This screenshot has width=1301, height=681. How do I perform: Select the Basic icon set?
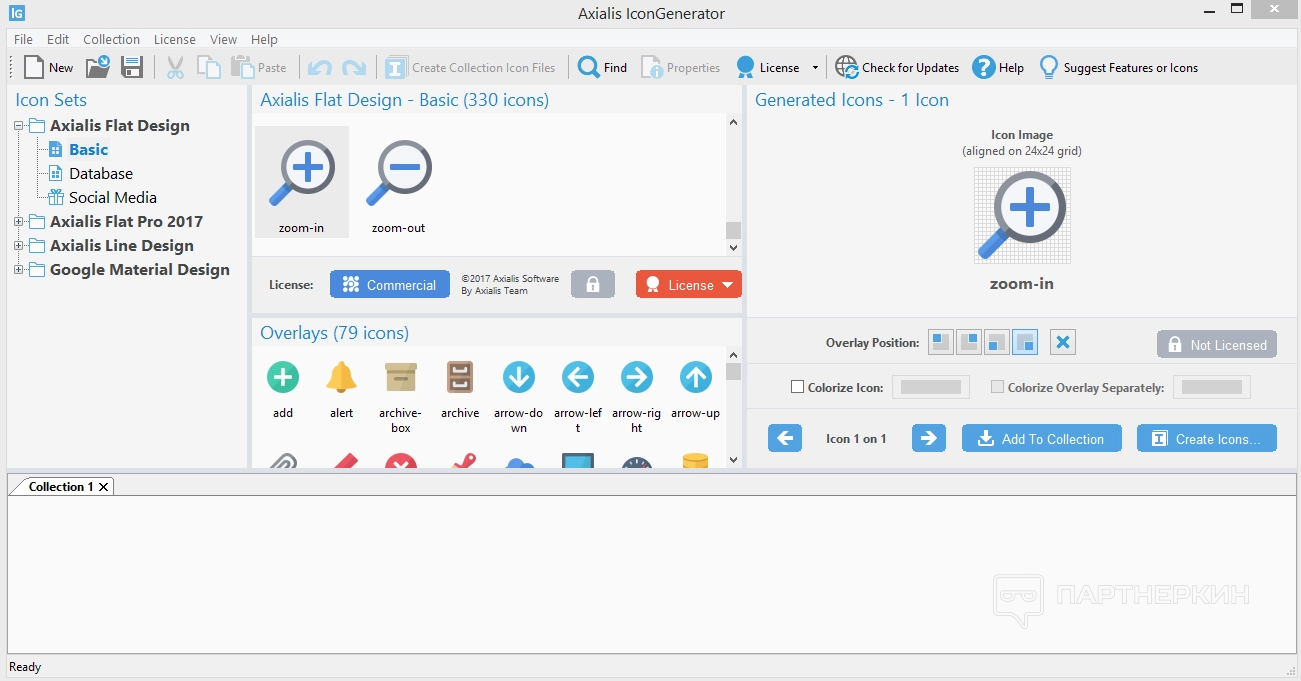(x=88, y=149)
